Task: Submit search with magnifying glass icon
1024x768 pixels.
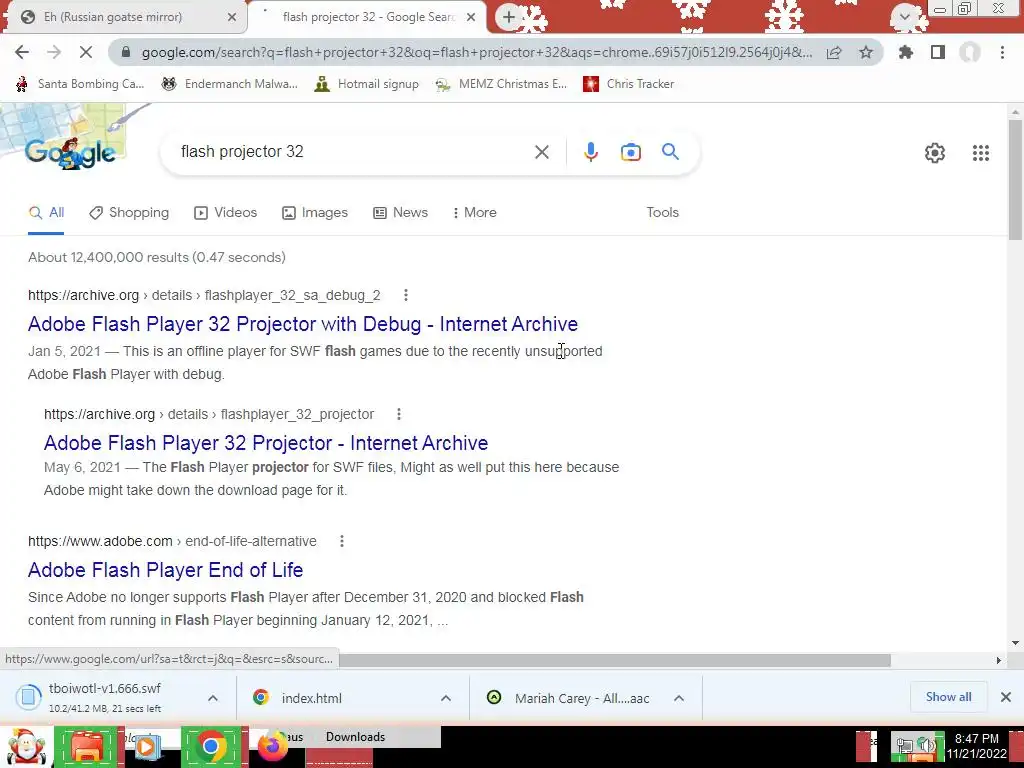Action: pos(671,152)
